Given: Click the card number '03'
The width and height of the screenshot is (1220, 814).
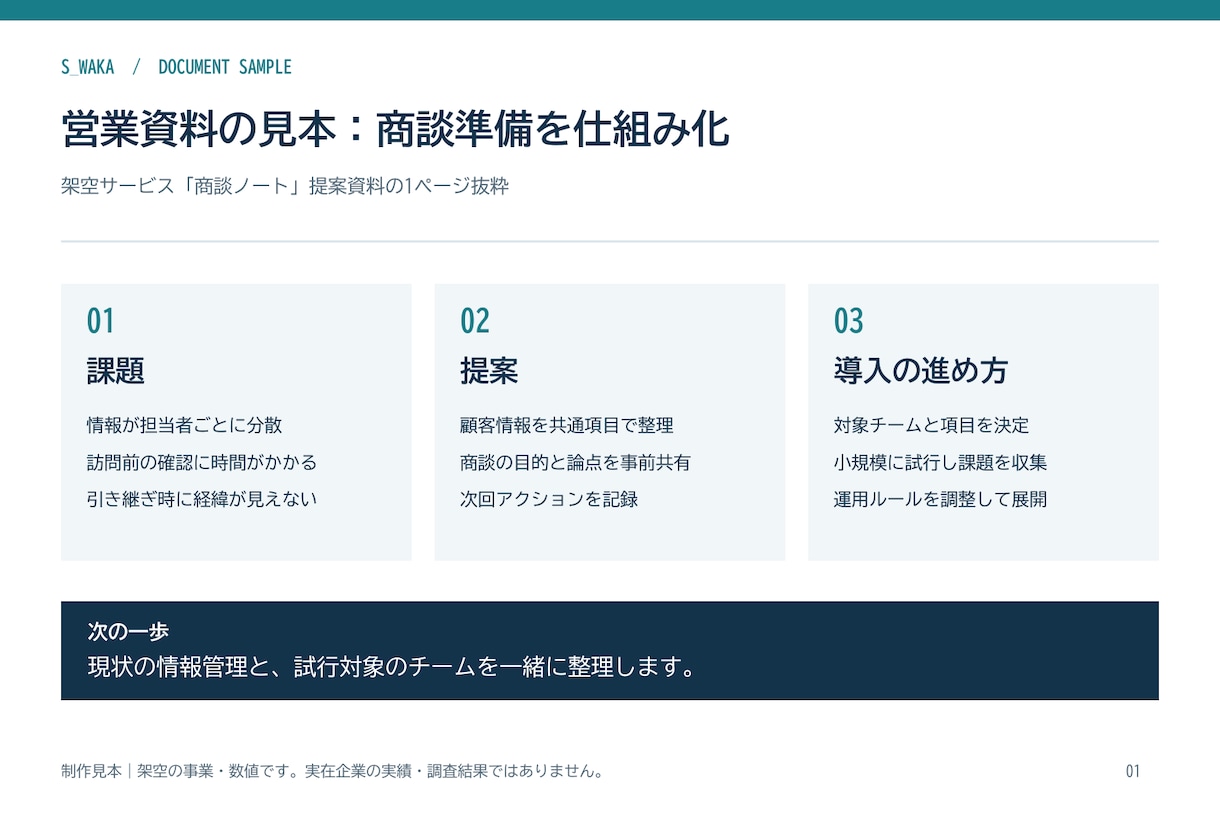Looking at the screenshot, I should (849, 321).
